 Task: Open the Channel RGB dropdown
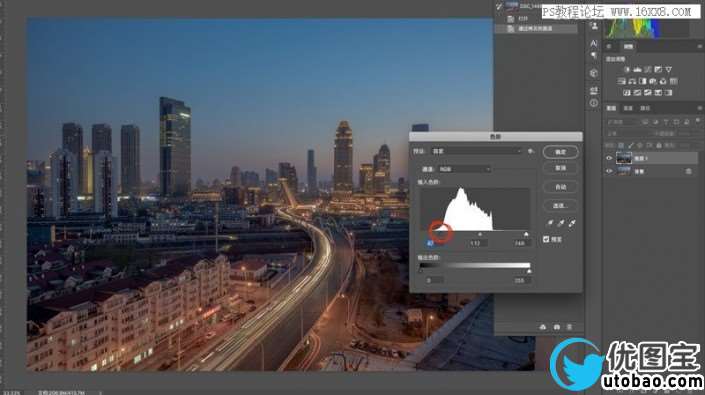464,169
